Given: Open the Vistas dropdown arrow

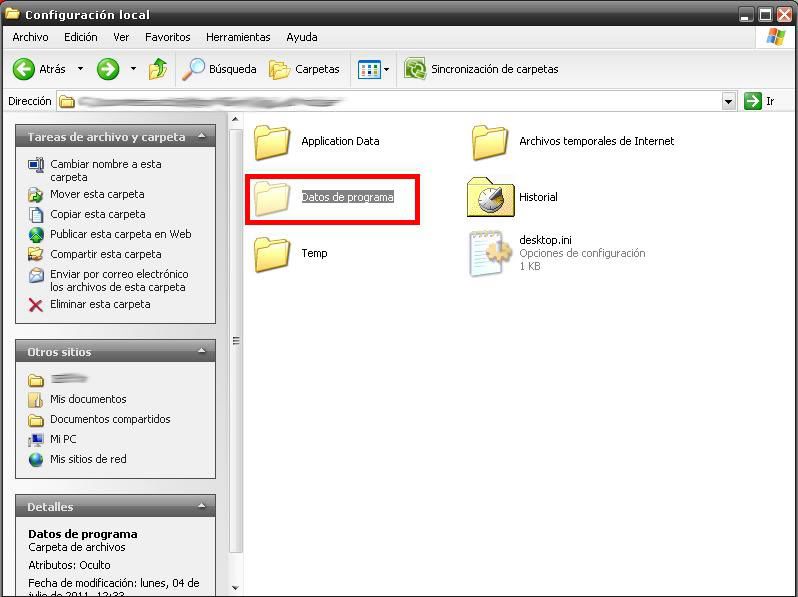Looking at the screenshot, I should point(386,70).
